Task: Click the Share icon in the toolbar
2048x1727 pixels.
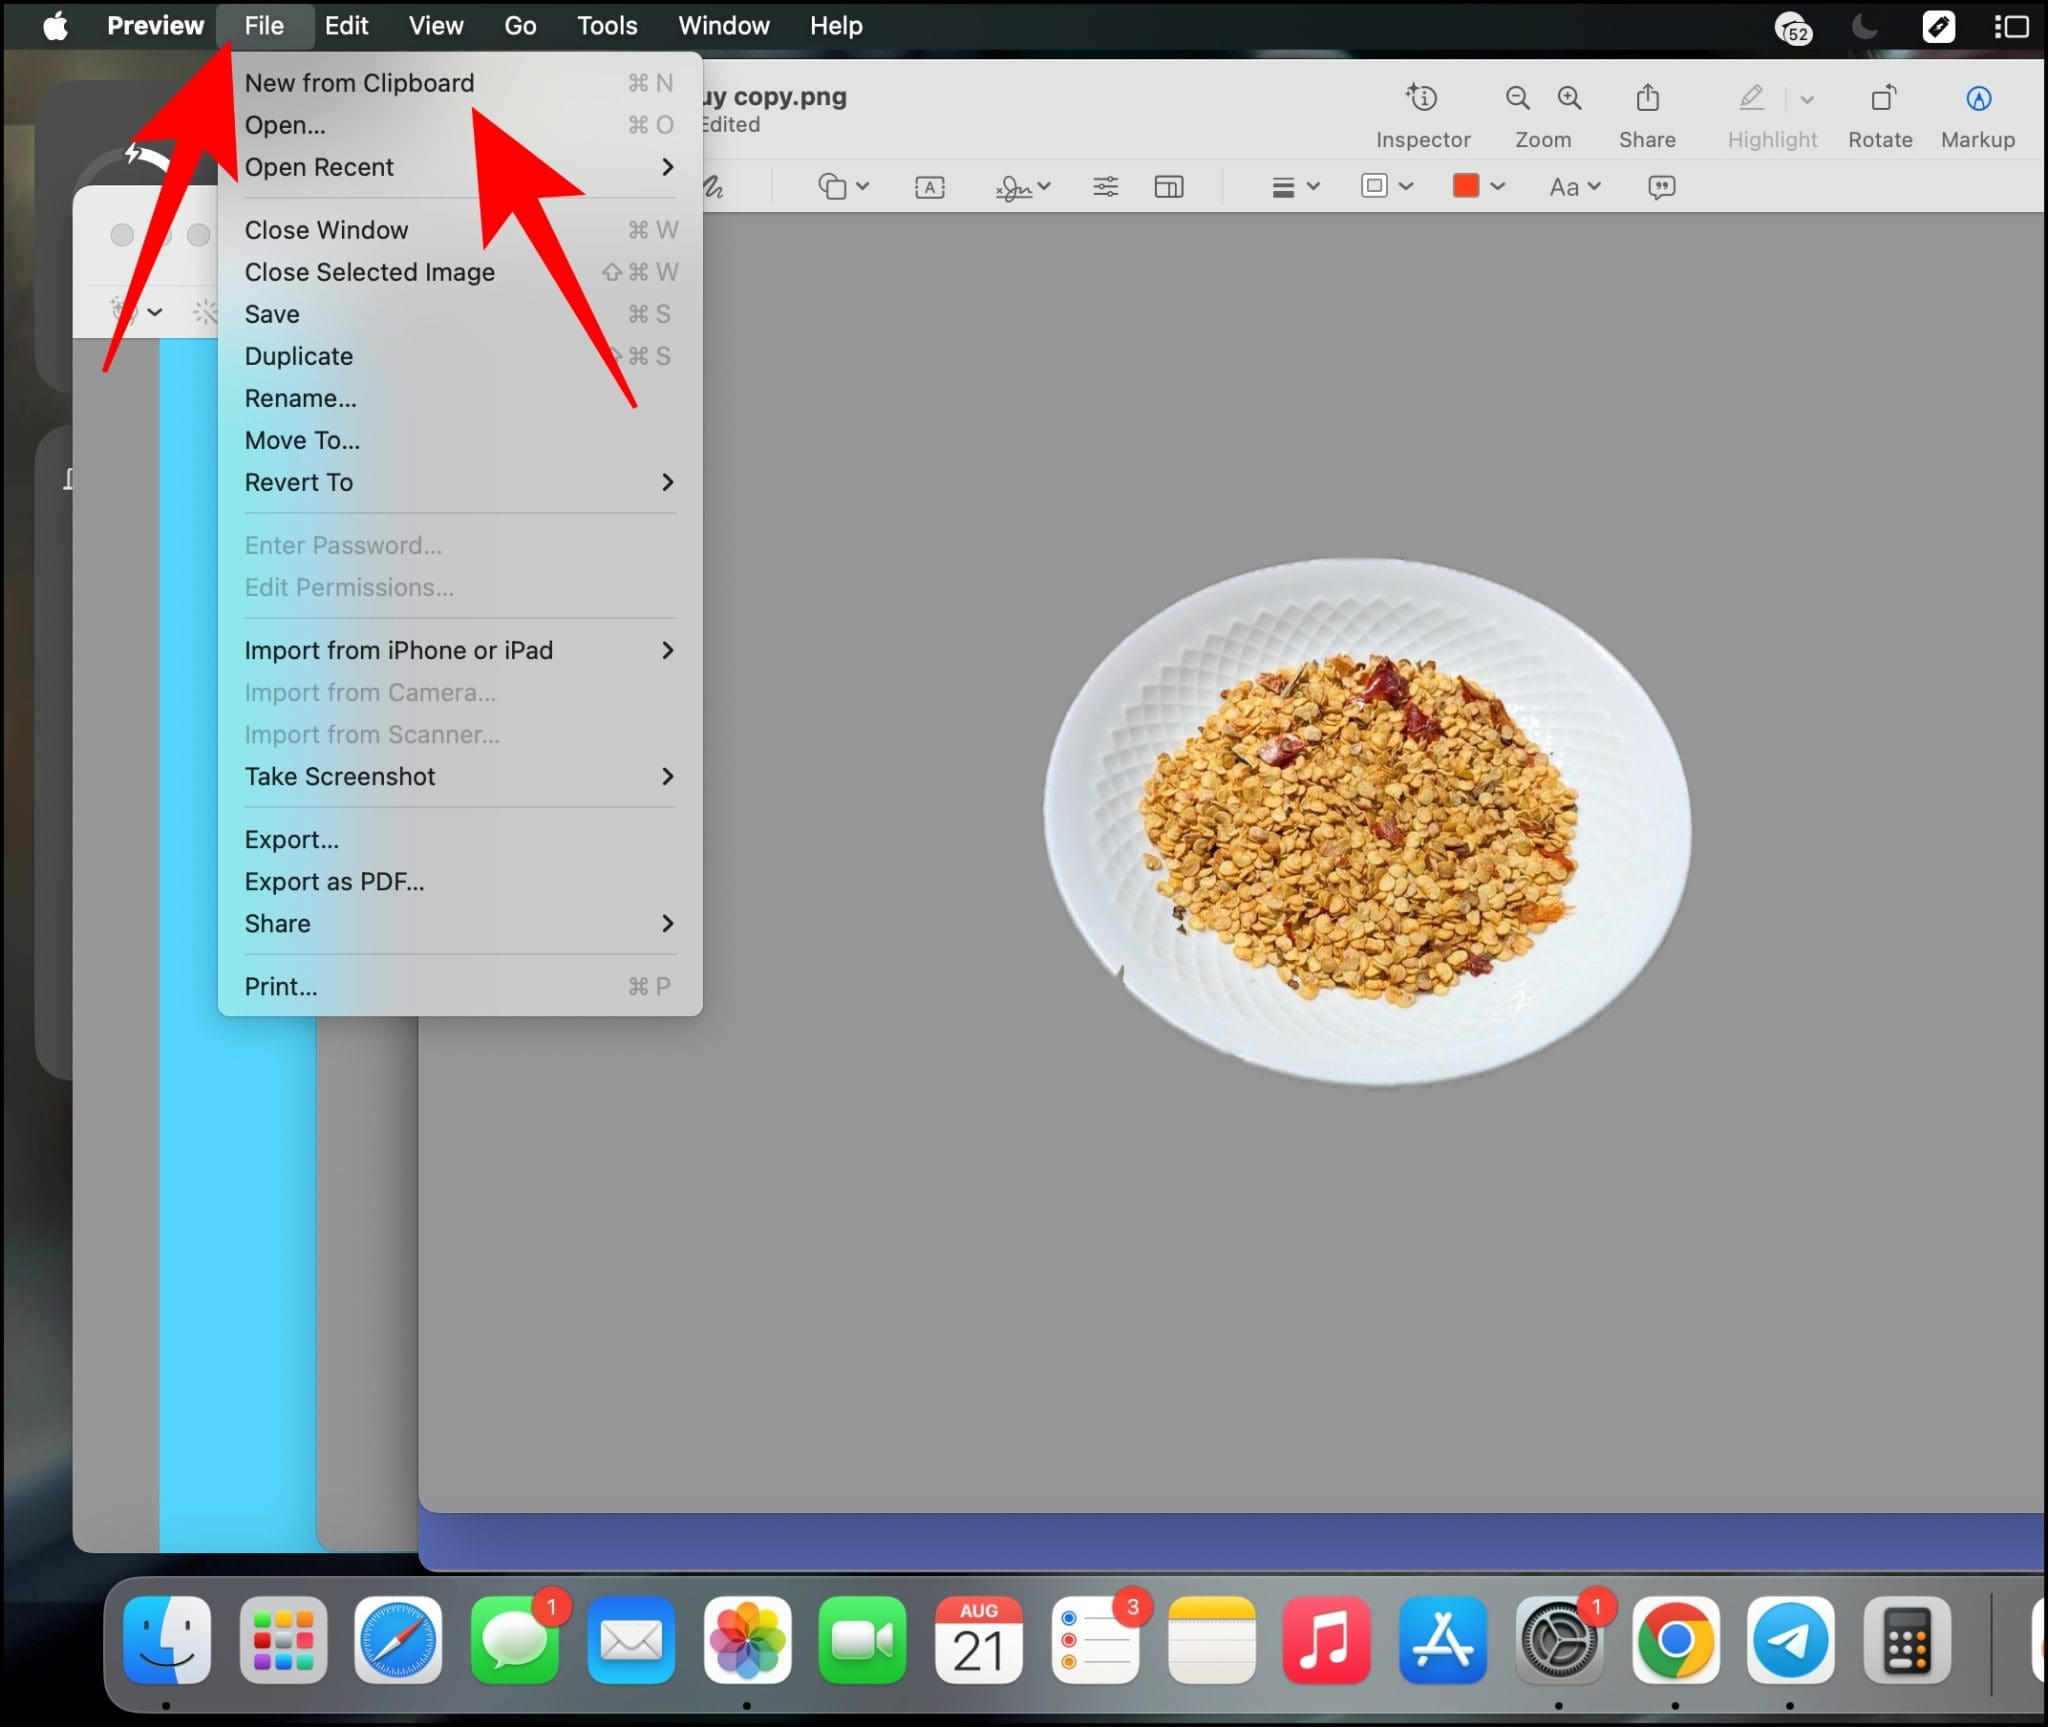Action: coord(1645,98)
